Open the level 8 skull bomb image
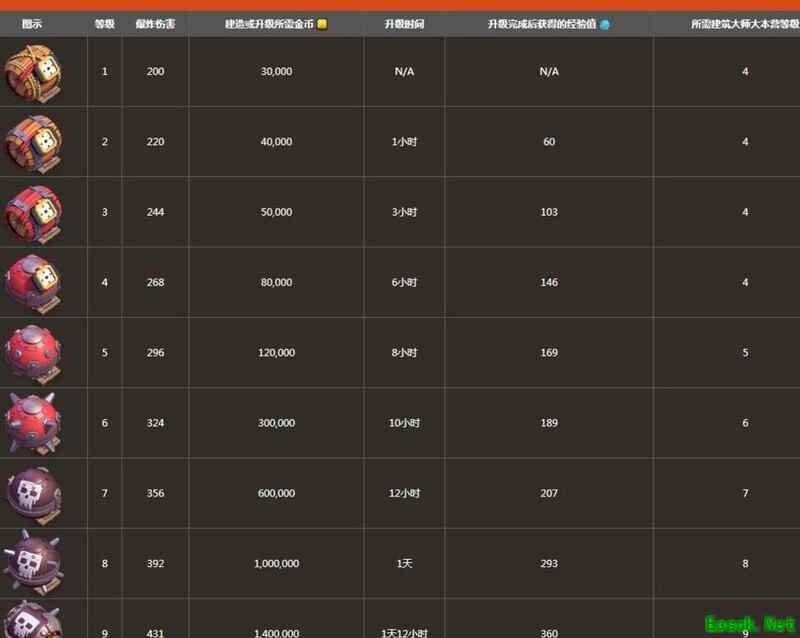800x638 pixels. (35, 563)
